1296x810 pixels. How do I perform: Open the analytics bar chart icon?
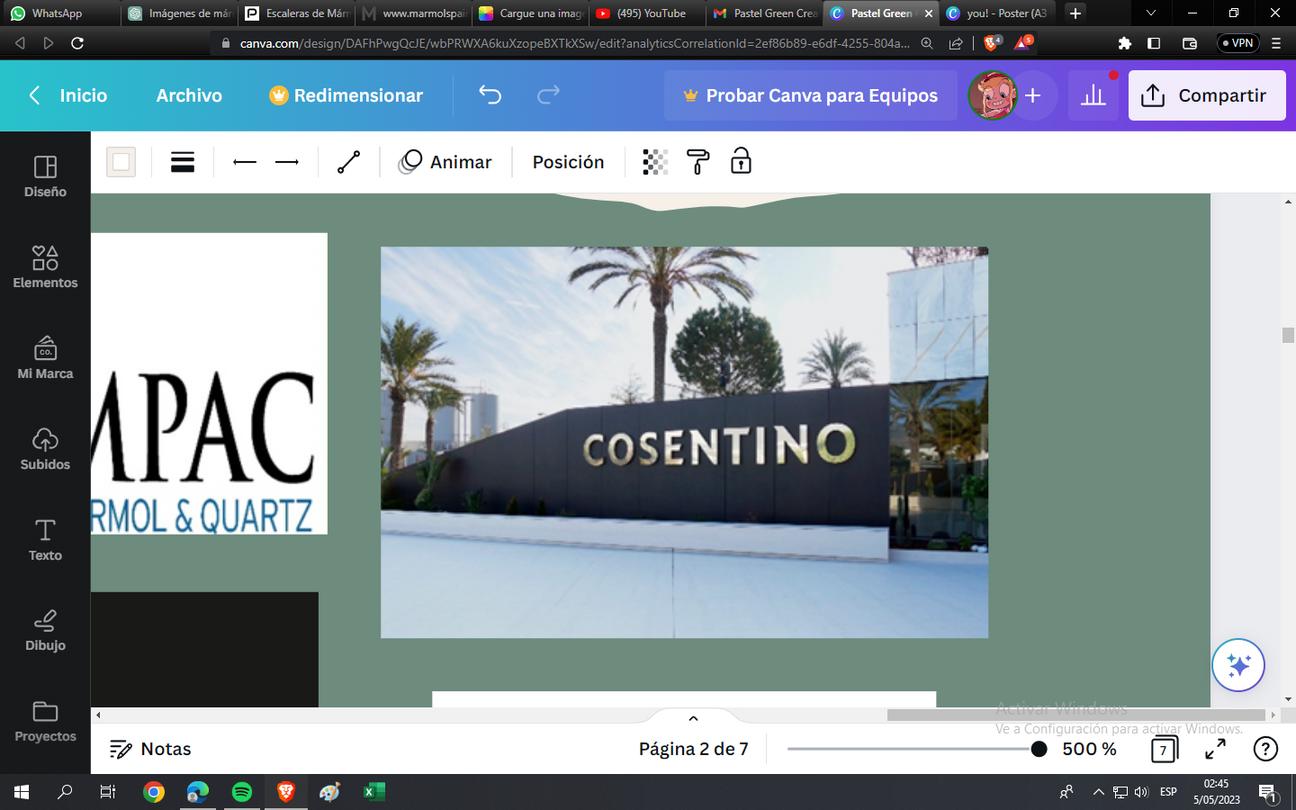click(x=1094, y=95)
